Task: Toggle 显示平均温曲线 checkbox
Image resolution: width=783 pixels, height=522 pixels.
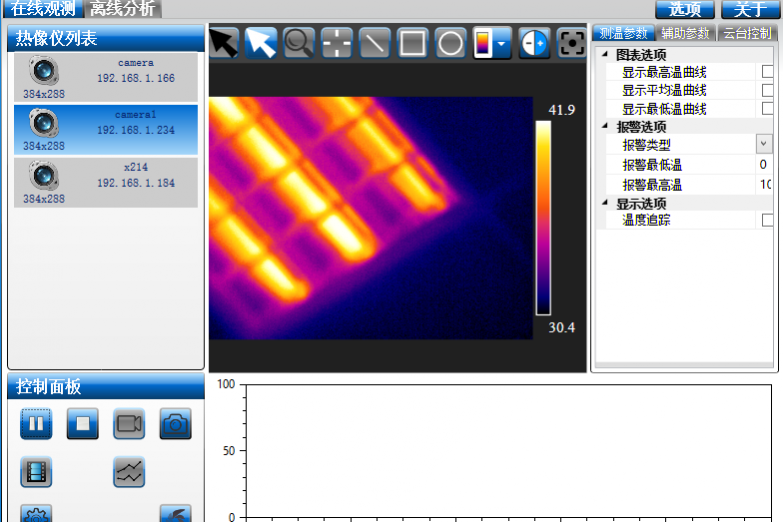Action: pos(768,90)
